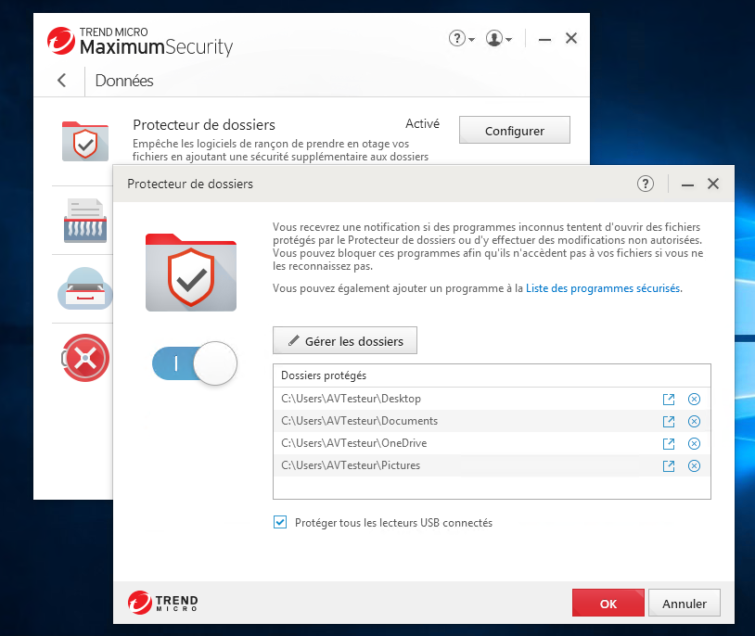Remove the Pictures folder from protection
This screenshot has height=636, width=755.
point(694,466)
